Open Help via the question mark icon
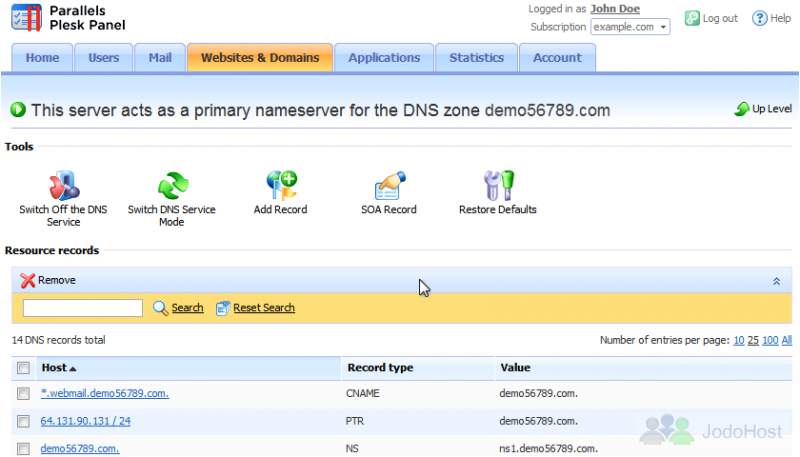This screenshot has width=800, height=457. (759, 18)
